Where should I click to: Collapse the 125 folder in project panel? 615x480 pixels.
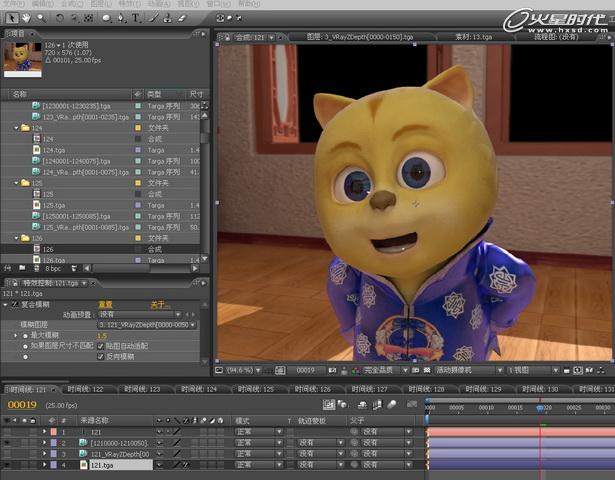tap(16, 183)
